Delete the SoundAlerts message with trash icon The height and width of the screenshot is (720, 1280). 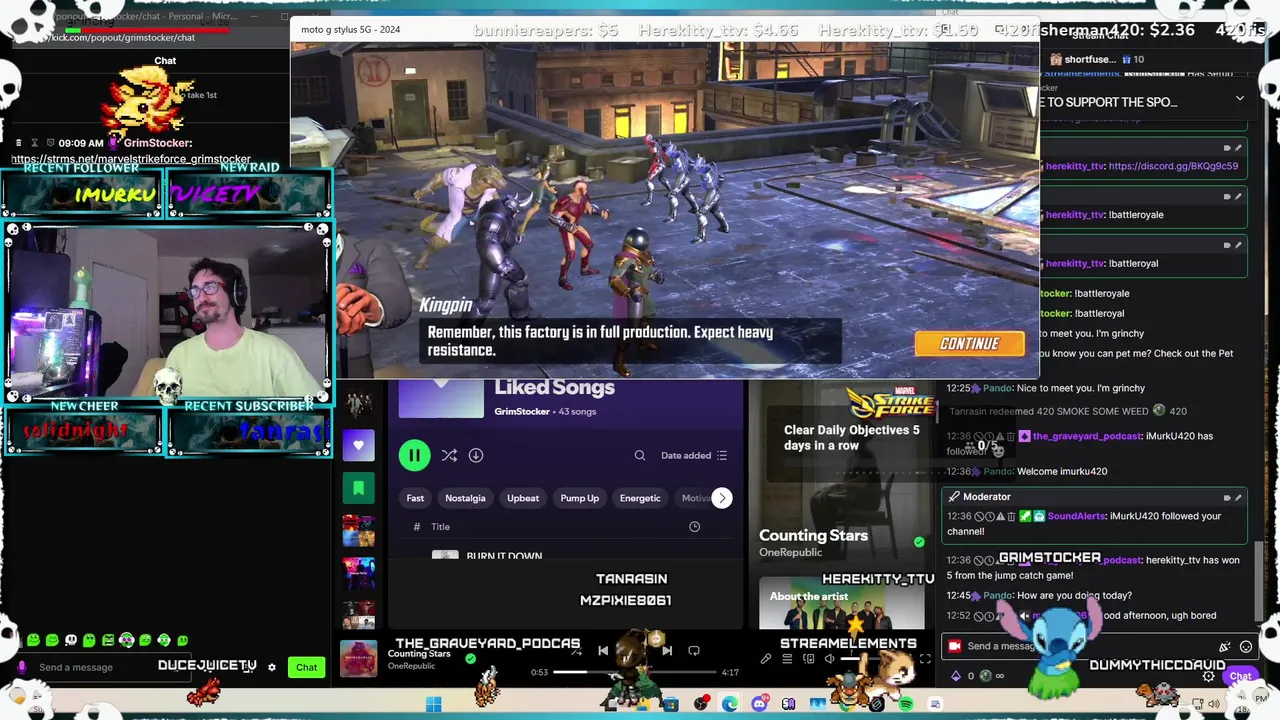click(1012, 516)
